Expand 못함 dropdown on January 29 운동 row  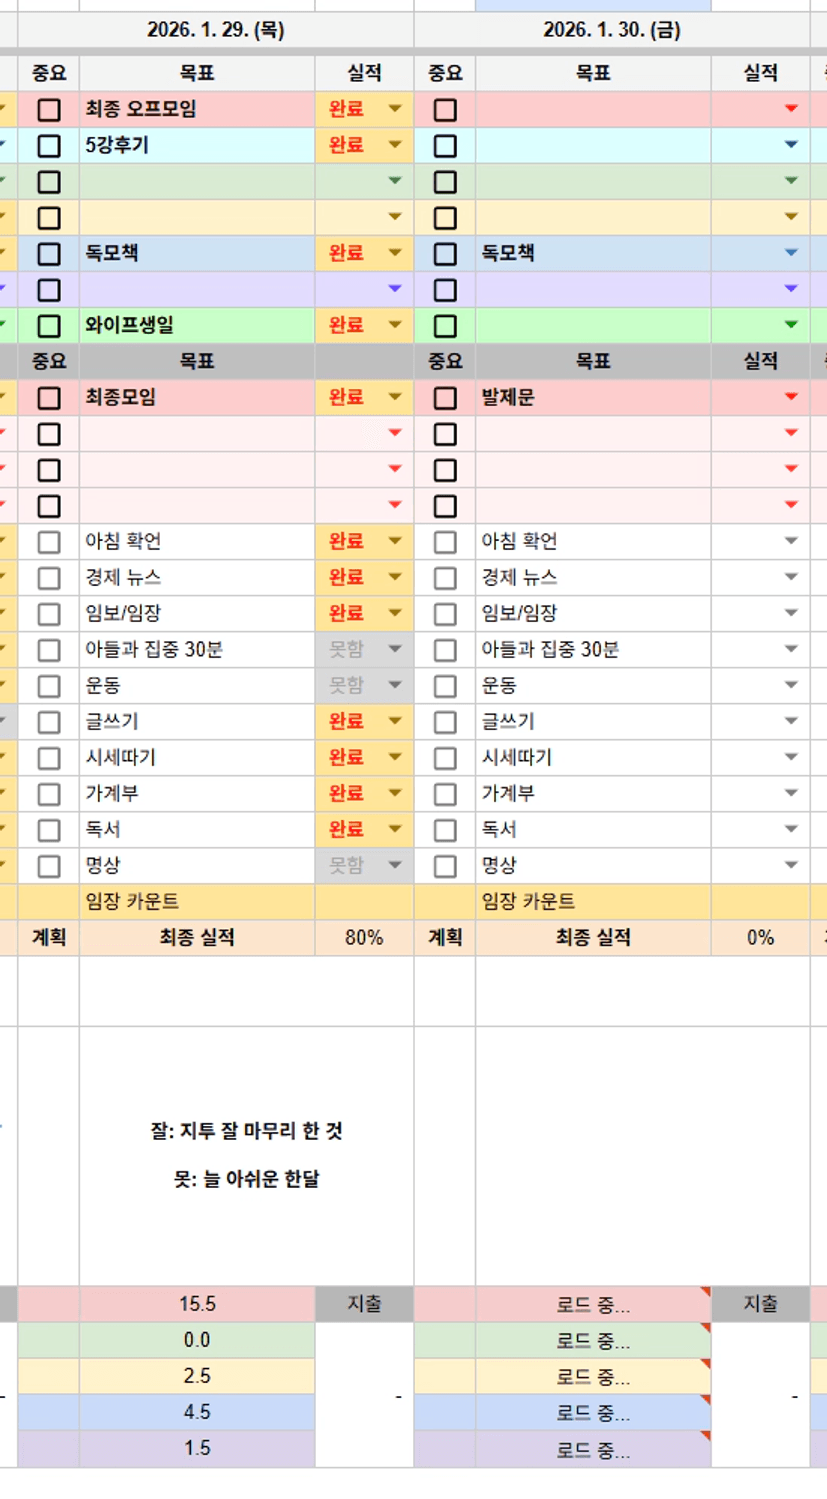[x=395, y=686]
